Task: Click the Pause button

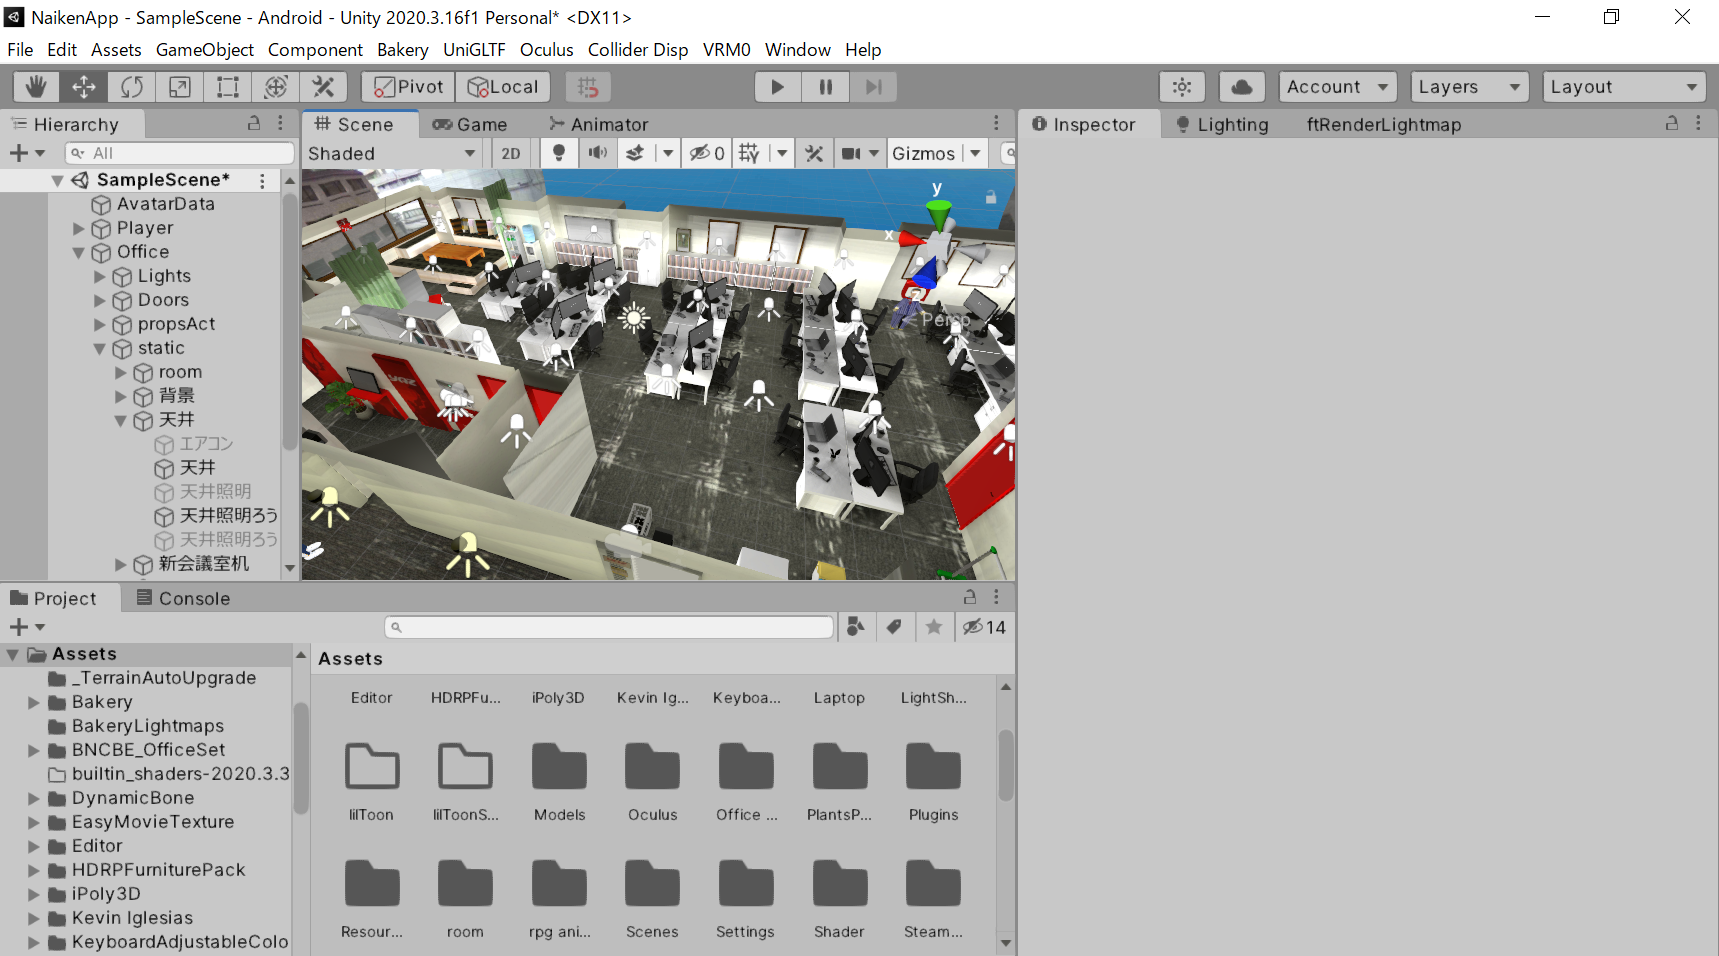Action: point(826,87)
